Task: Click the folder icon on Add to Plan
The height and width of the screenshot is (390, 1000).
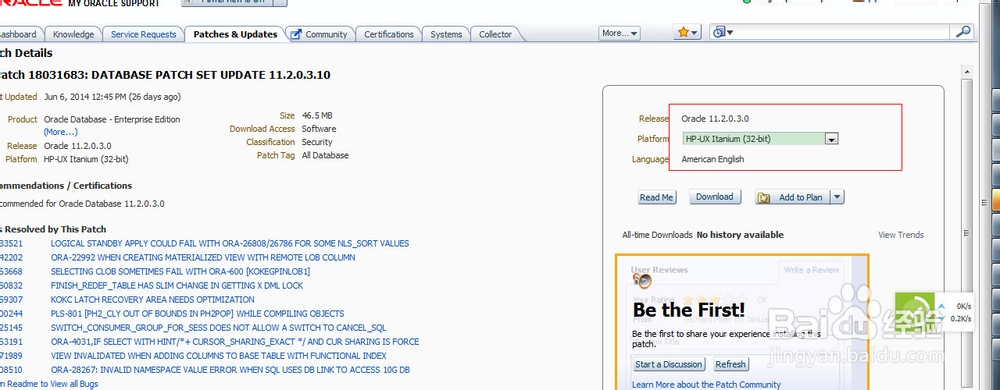Action: pos(764,198)
